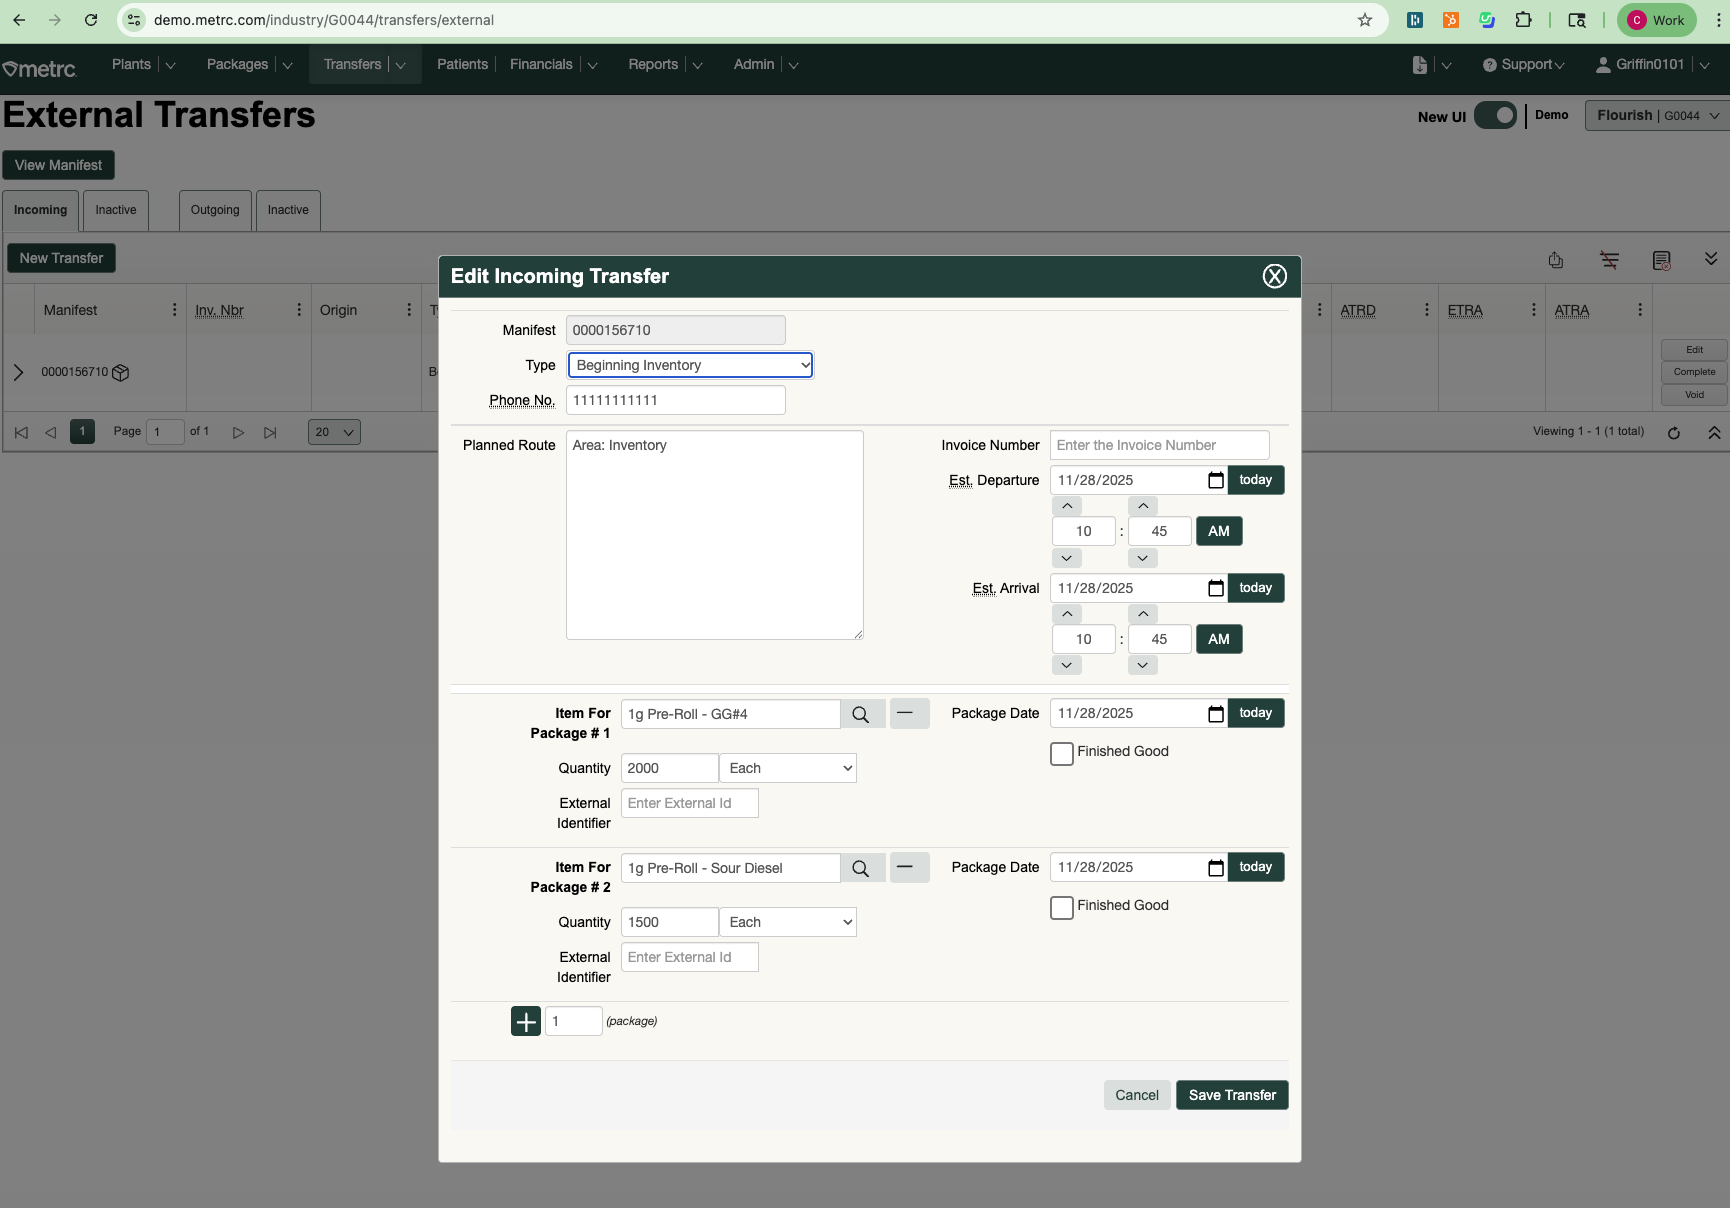Close the Edit Incoming Transfer dialog
The height and width of the screenshot is (1208, 1730).
coord(1274,277)
